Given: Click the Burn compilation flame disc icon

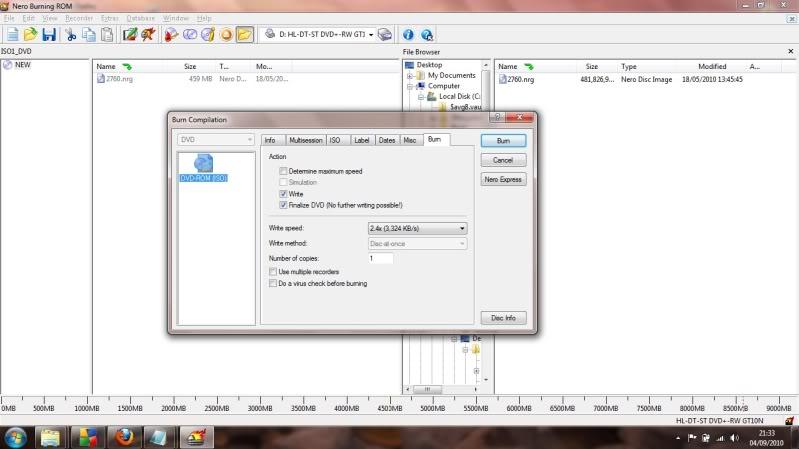Looking at the screenshot, I should 171,35.
